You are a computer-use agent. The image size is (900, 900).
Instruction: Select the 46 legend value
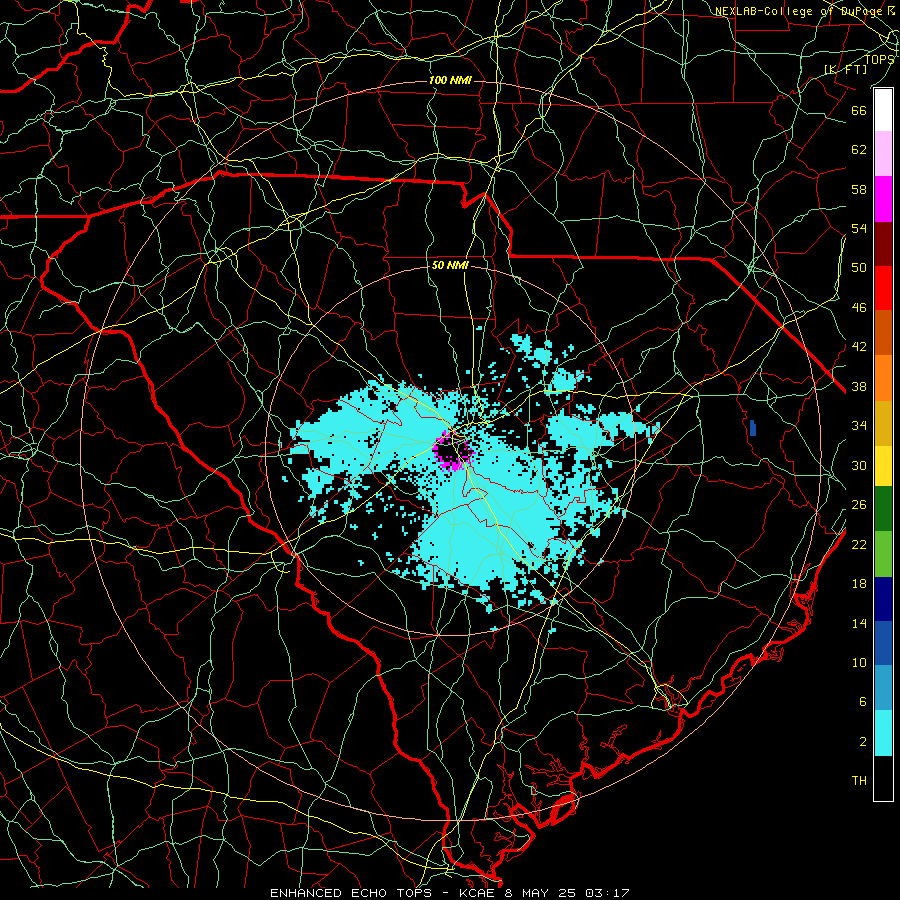click(859, 308)
